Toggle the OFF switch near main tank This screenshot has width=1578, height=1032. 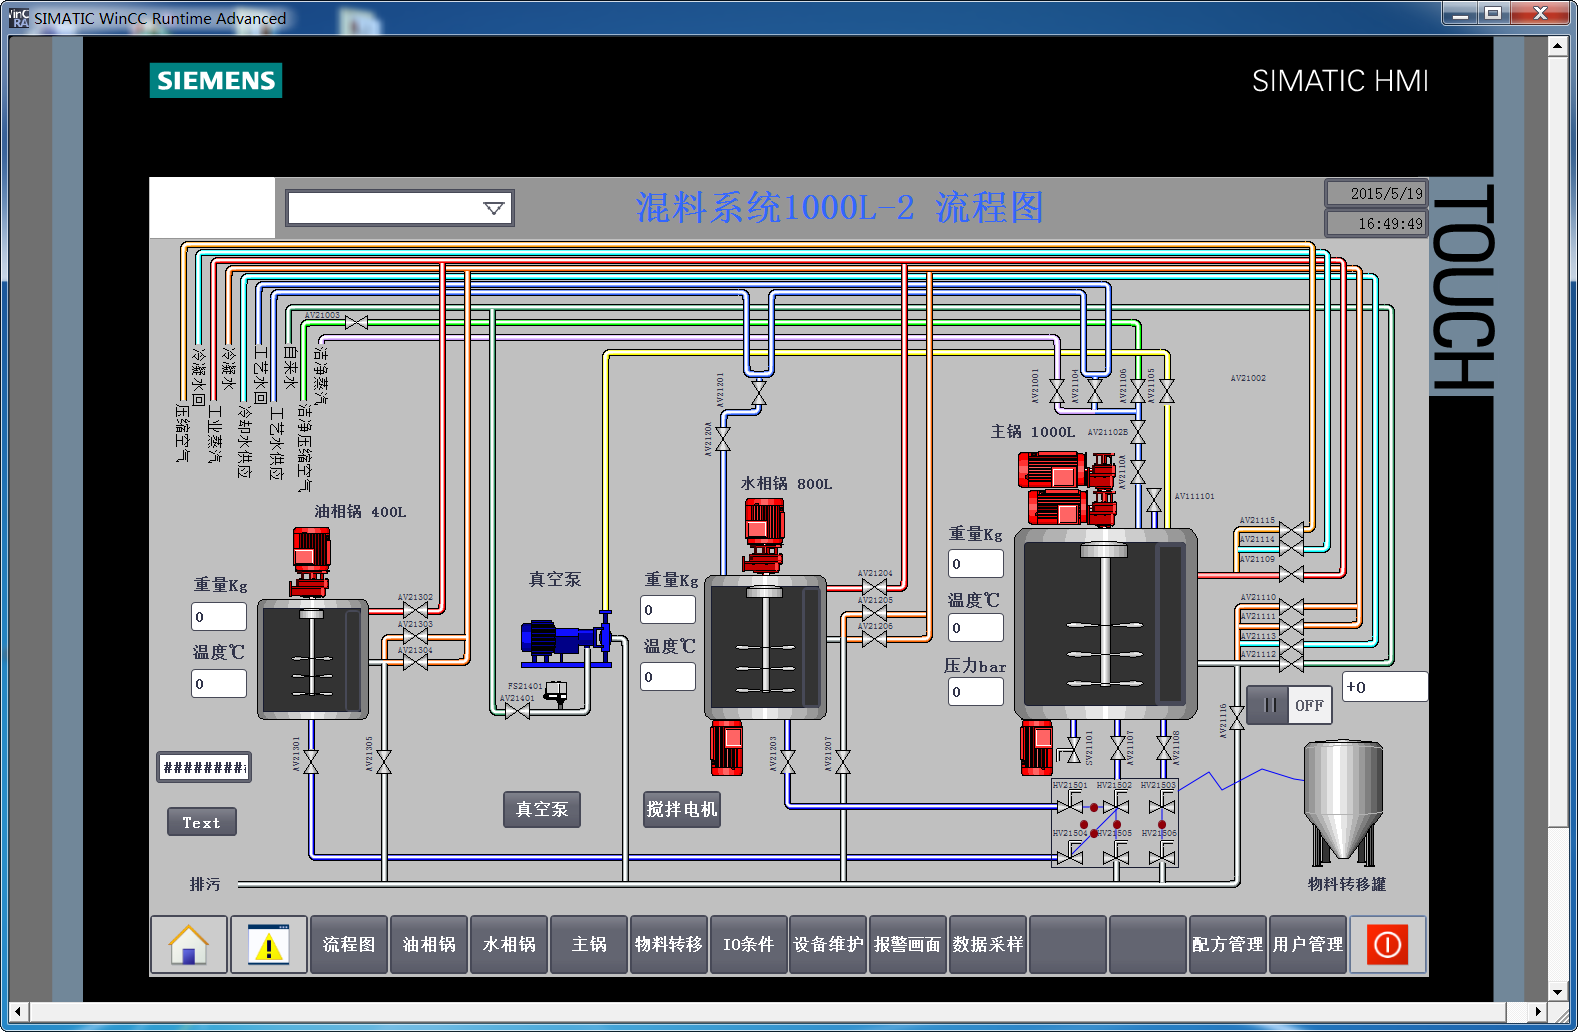pos(1289,705)
